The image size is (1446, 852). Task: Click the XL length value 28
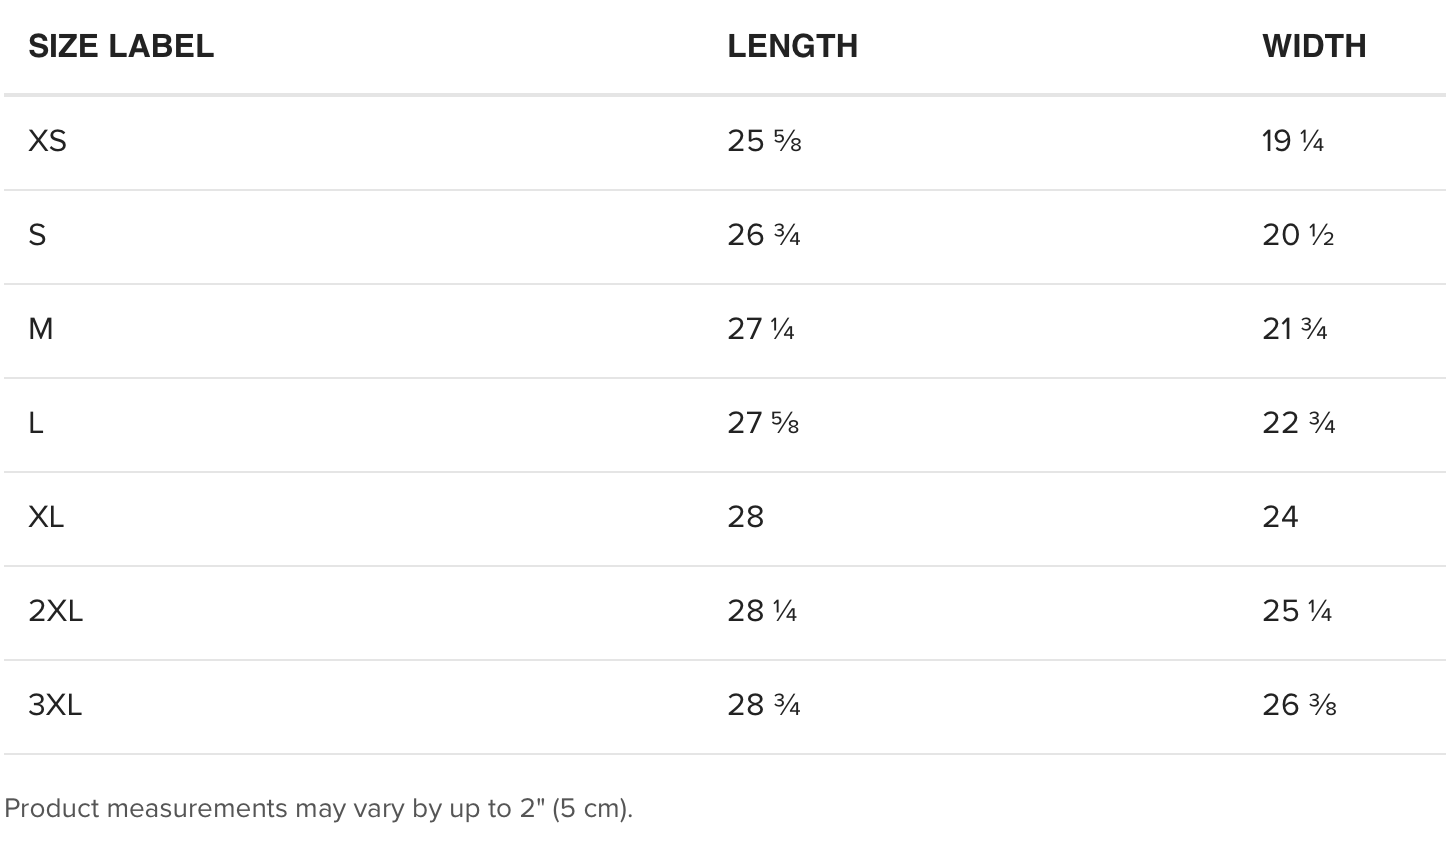pos(746,517)
